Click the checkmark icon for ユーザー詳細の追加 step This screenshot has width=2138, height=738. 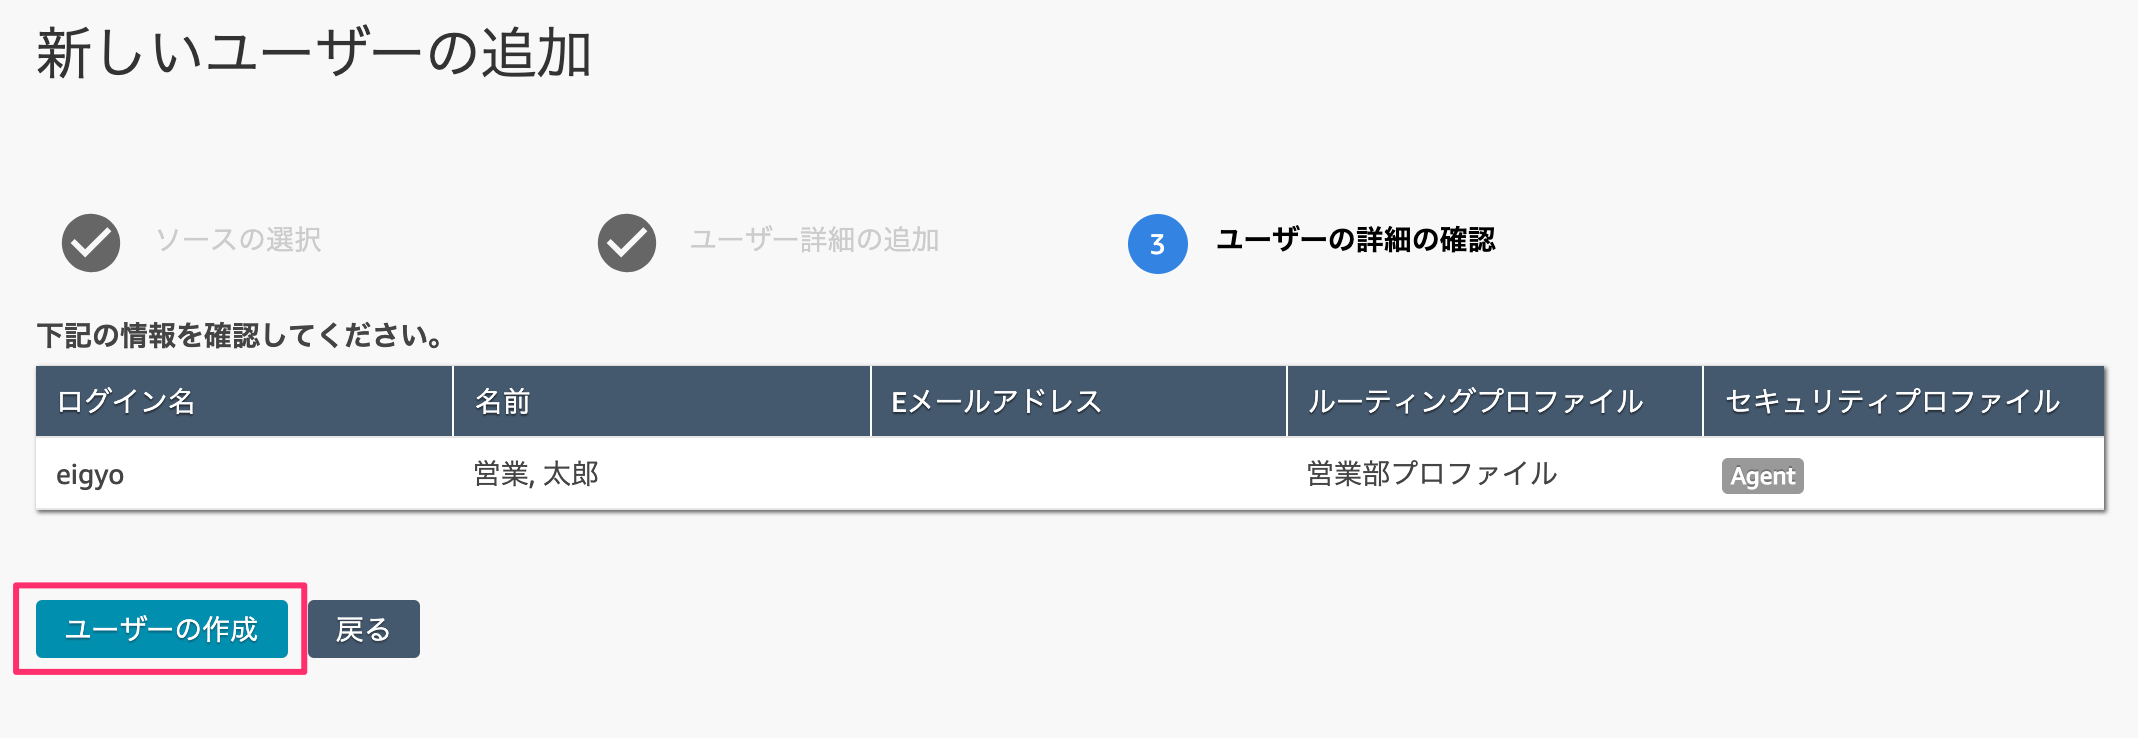(627, 243)
